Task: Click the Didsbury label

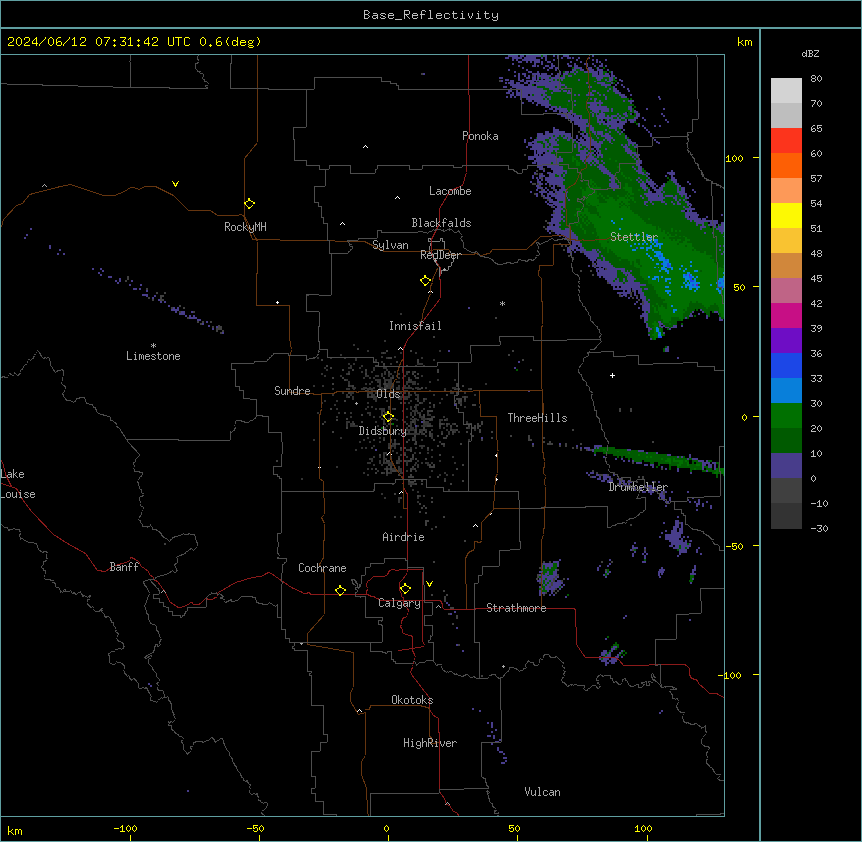Action: 383,431
